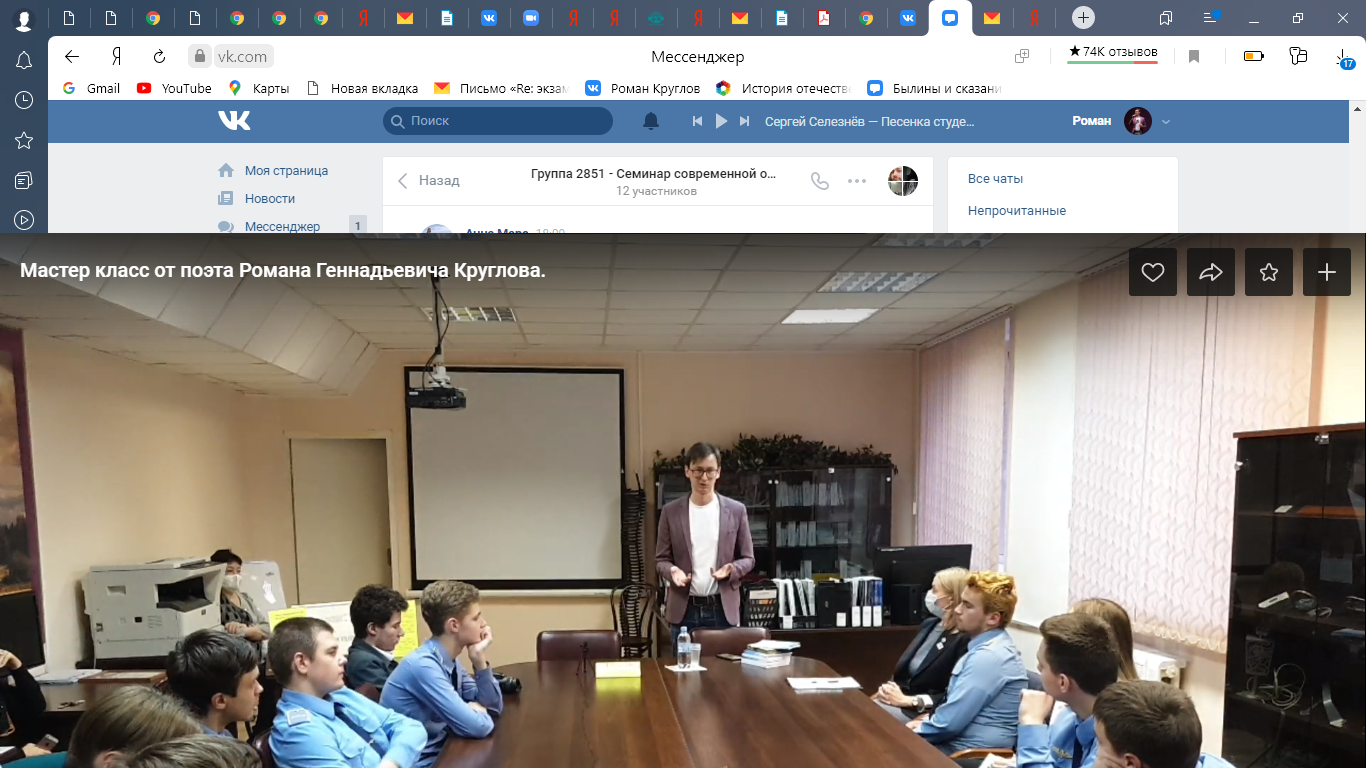The image size is (1366, 768).
Task: Open the История отечеств bookmark
Action: [x=784, y=88]
